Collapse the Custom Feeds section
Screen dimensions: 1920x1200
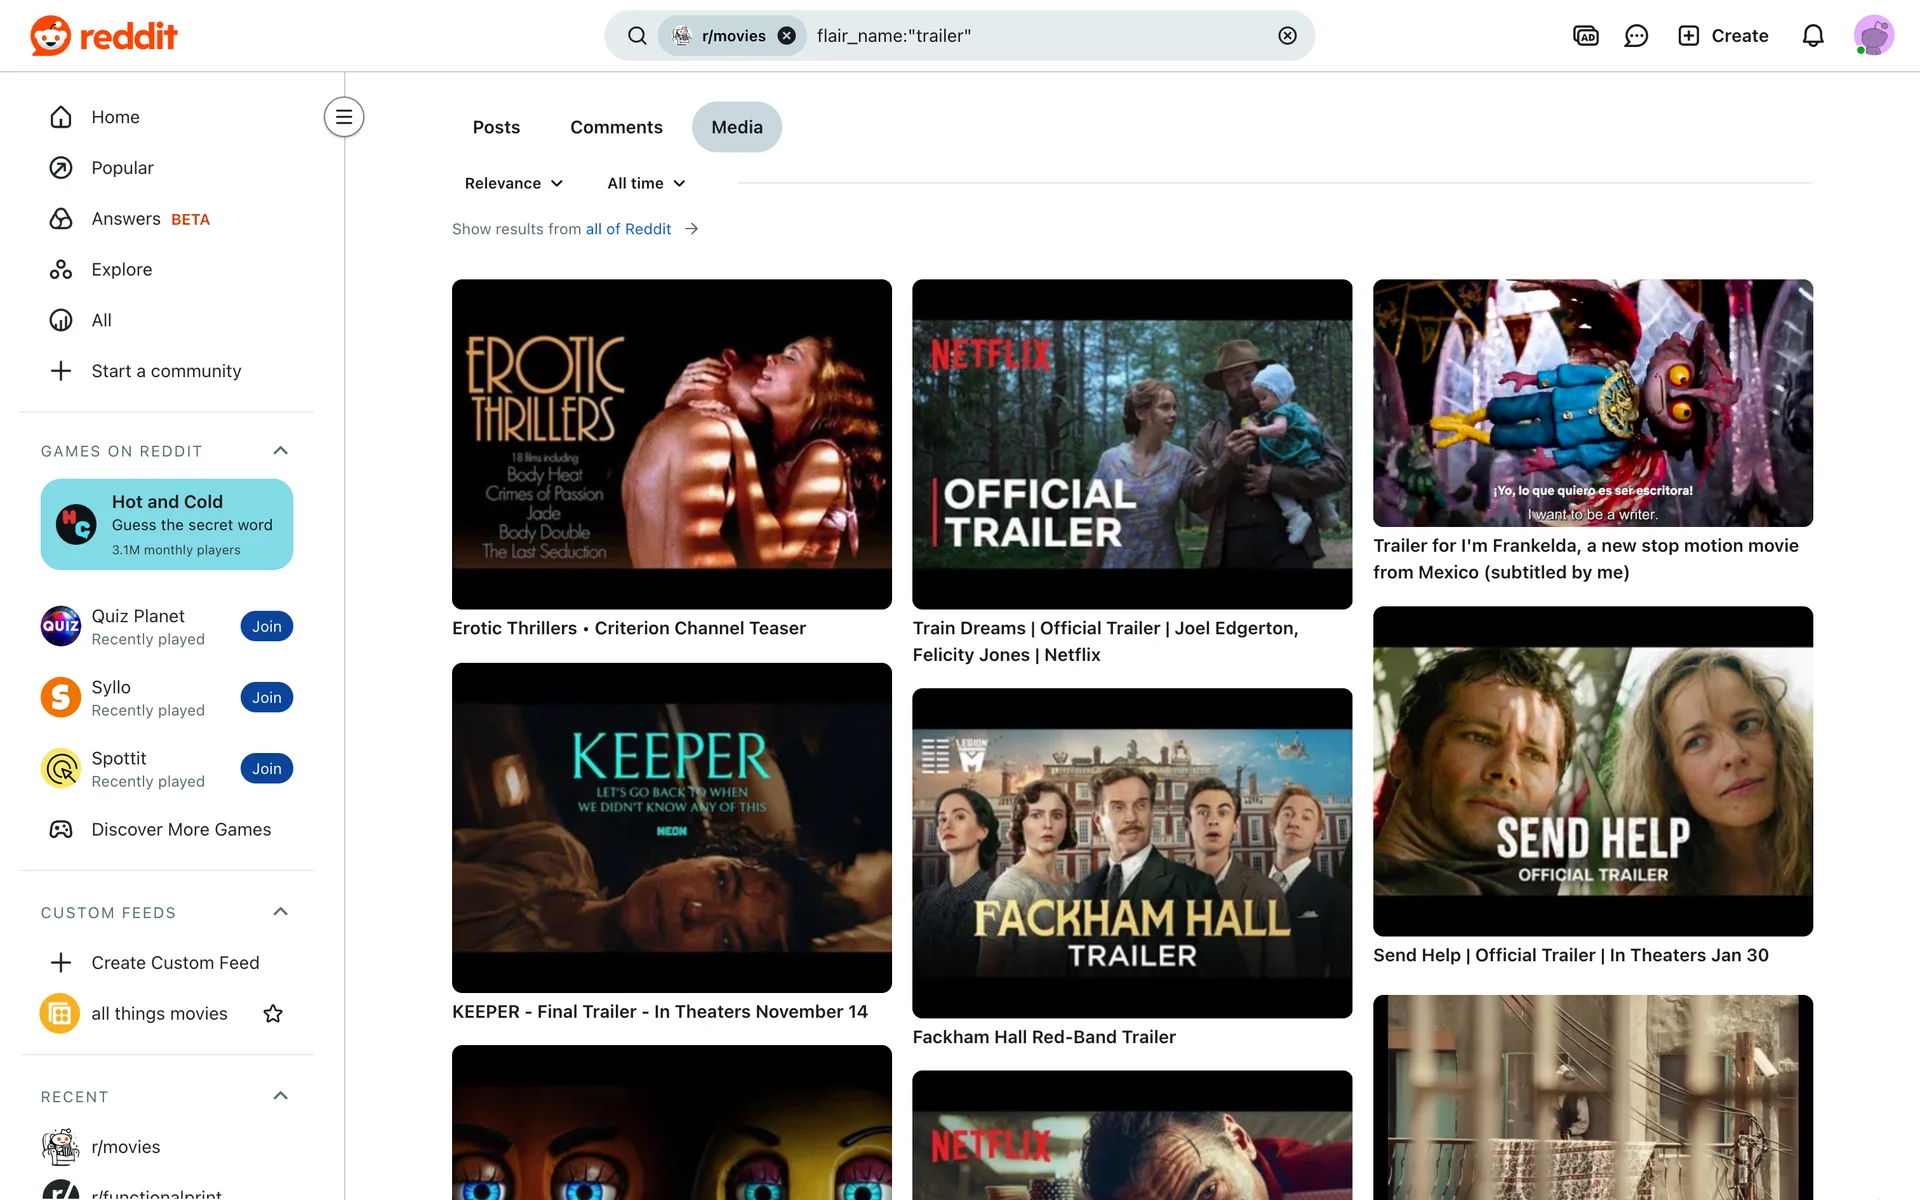(280, 912)
